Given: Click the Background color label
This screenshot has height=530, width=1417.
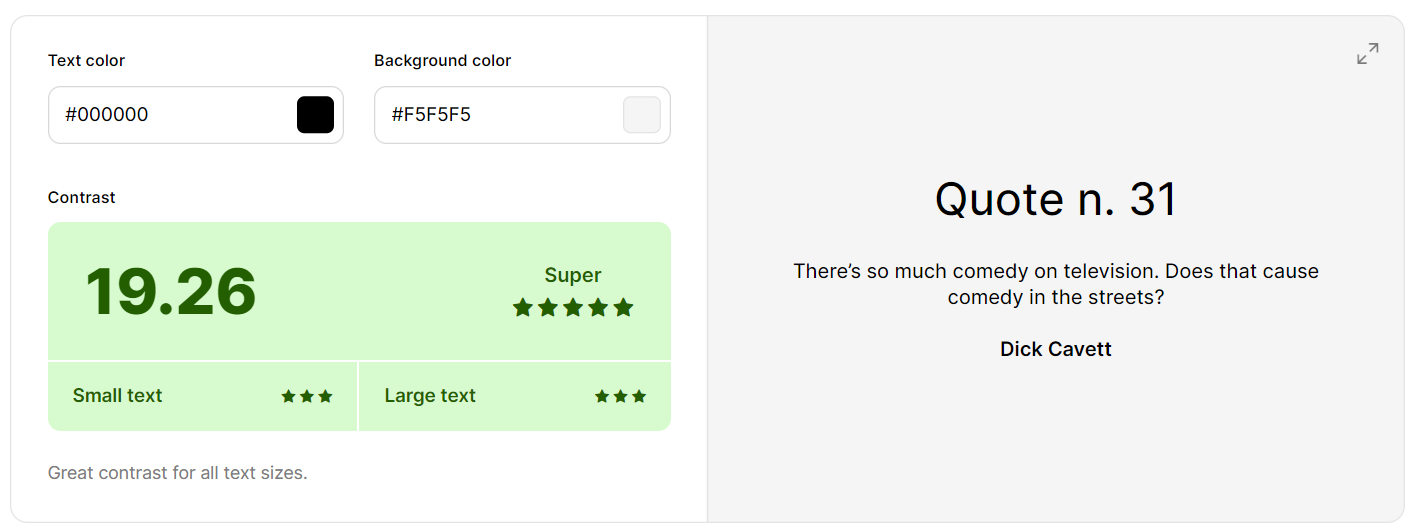Looking at the screenshot, I should (442, 61).
